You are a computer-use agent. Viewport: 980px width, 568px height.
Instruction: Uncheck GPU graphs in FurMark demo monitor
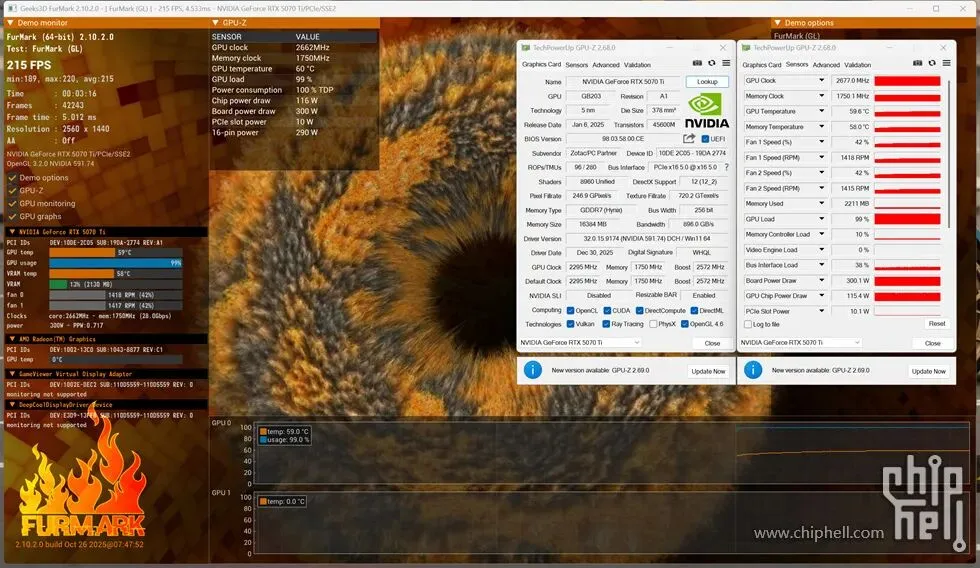click(12, 216)
